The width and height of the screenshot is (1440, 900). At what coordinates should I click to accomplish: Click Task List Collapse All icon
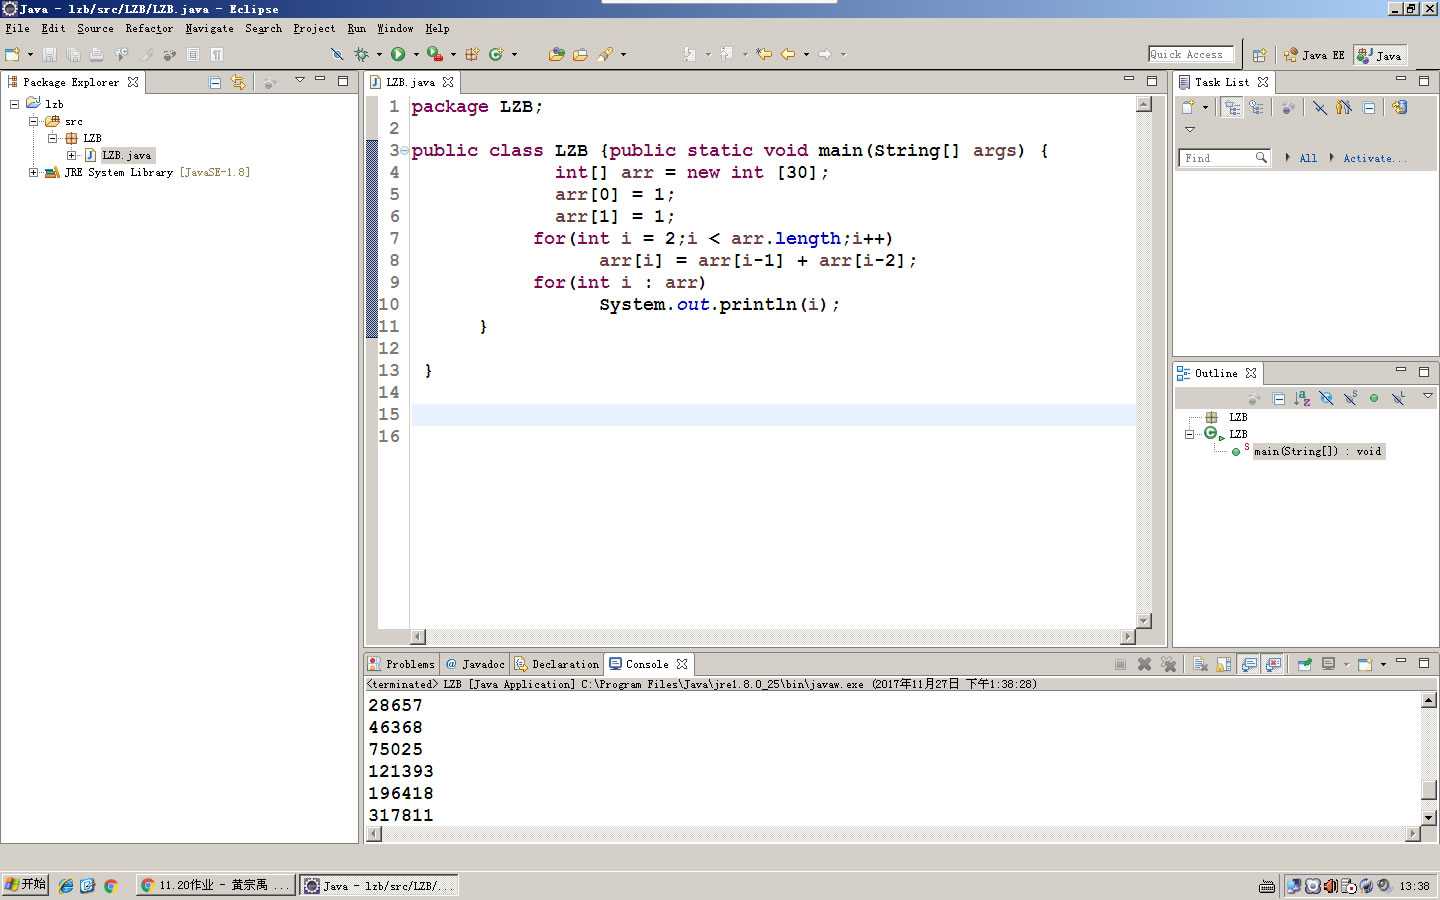[x=1369, y=107]
